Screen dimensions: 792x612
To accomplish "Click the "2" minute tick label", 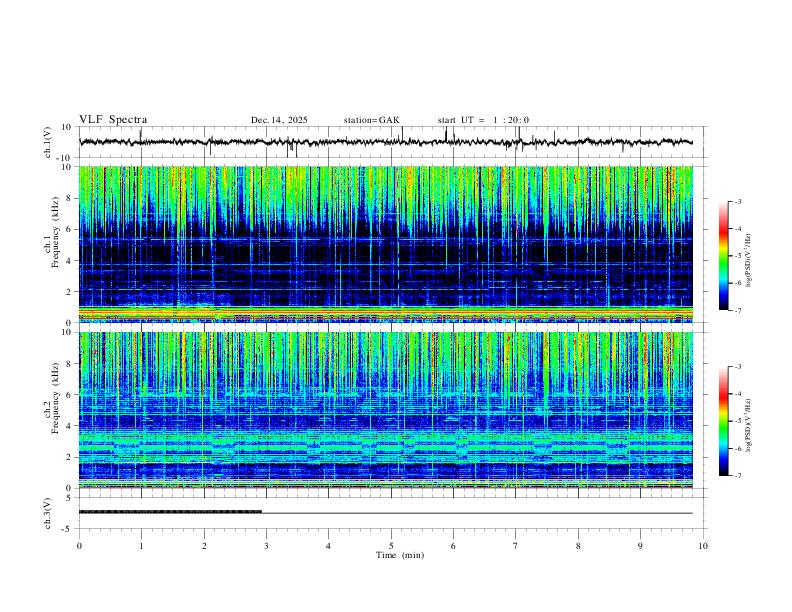I will click(x=204, y=546).
